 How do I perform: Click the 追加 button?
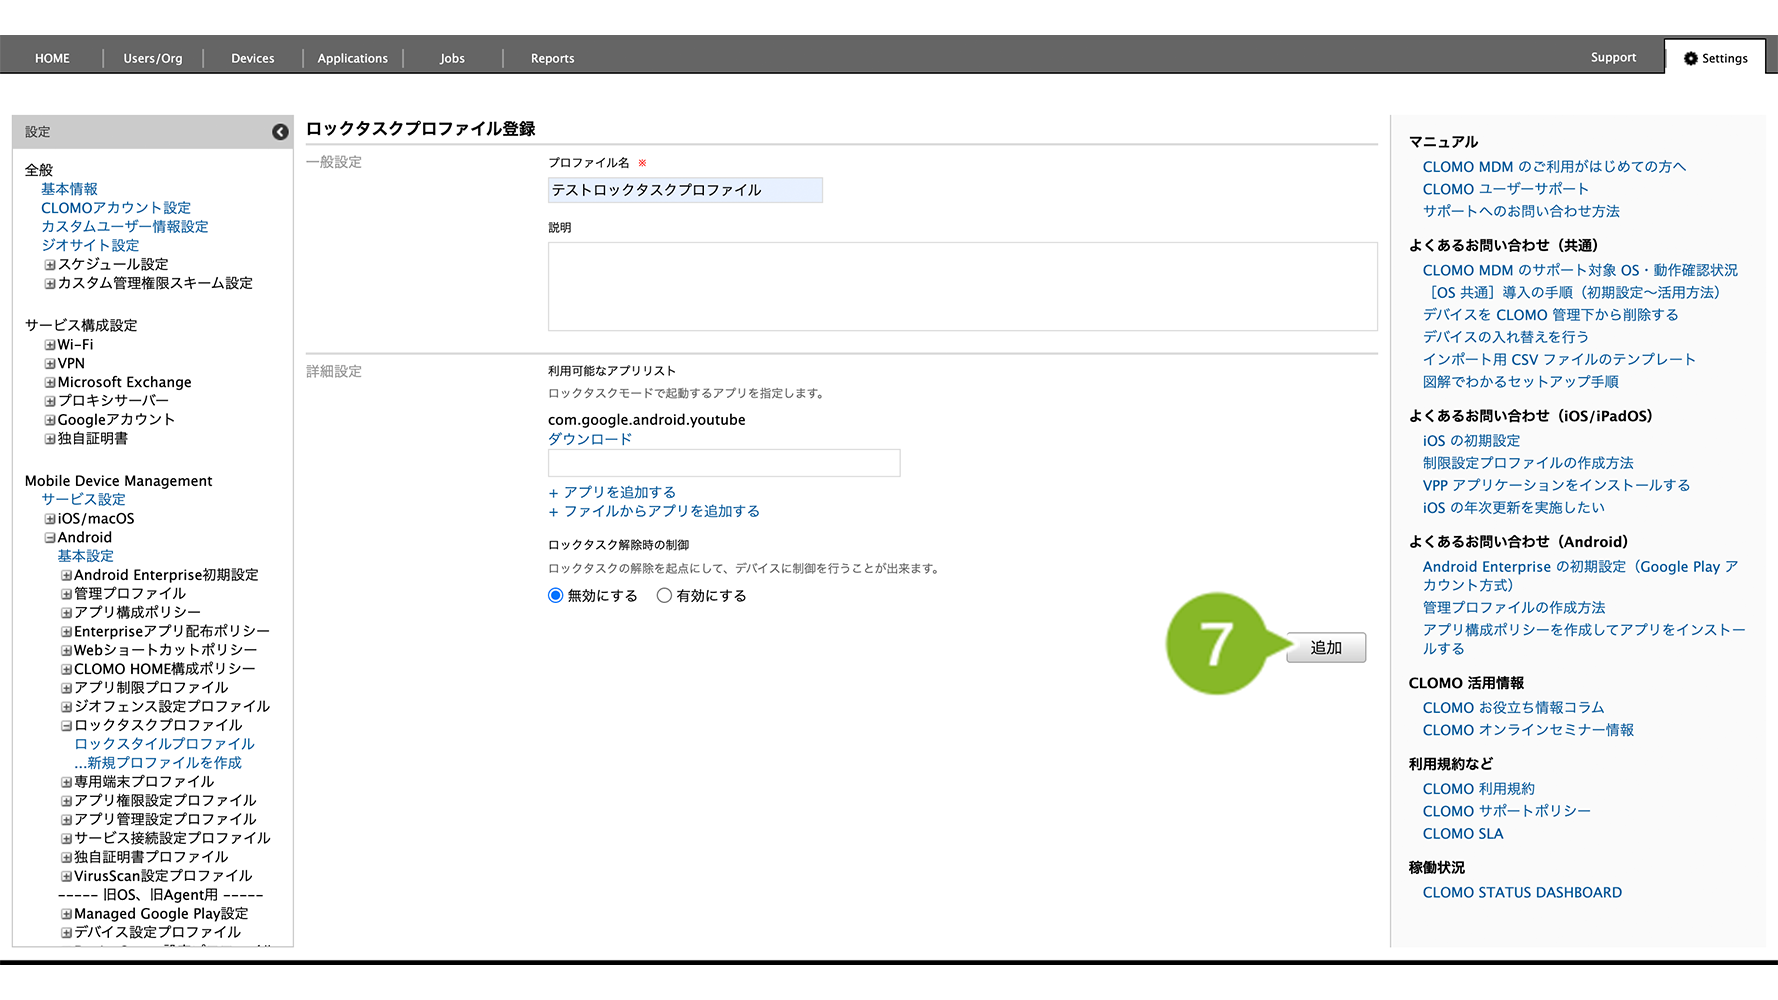coord(1325,648)
